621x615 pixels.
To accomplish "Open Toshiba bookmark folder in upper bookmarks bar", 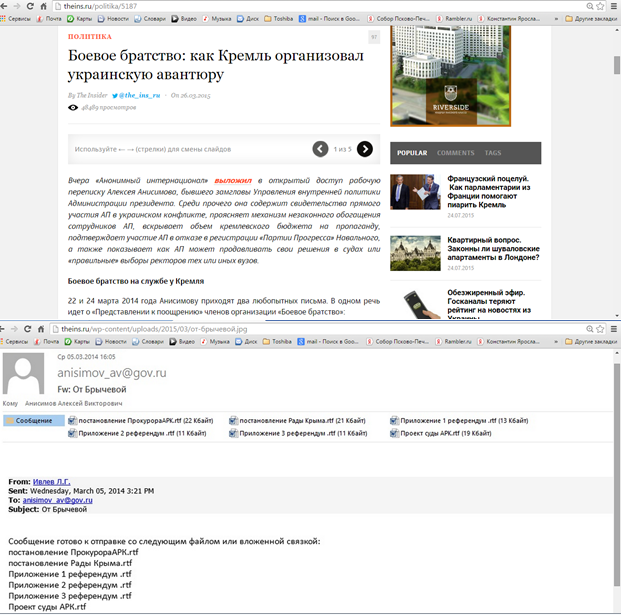I will coord(279,19).
